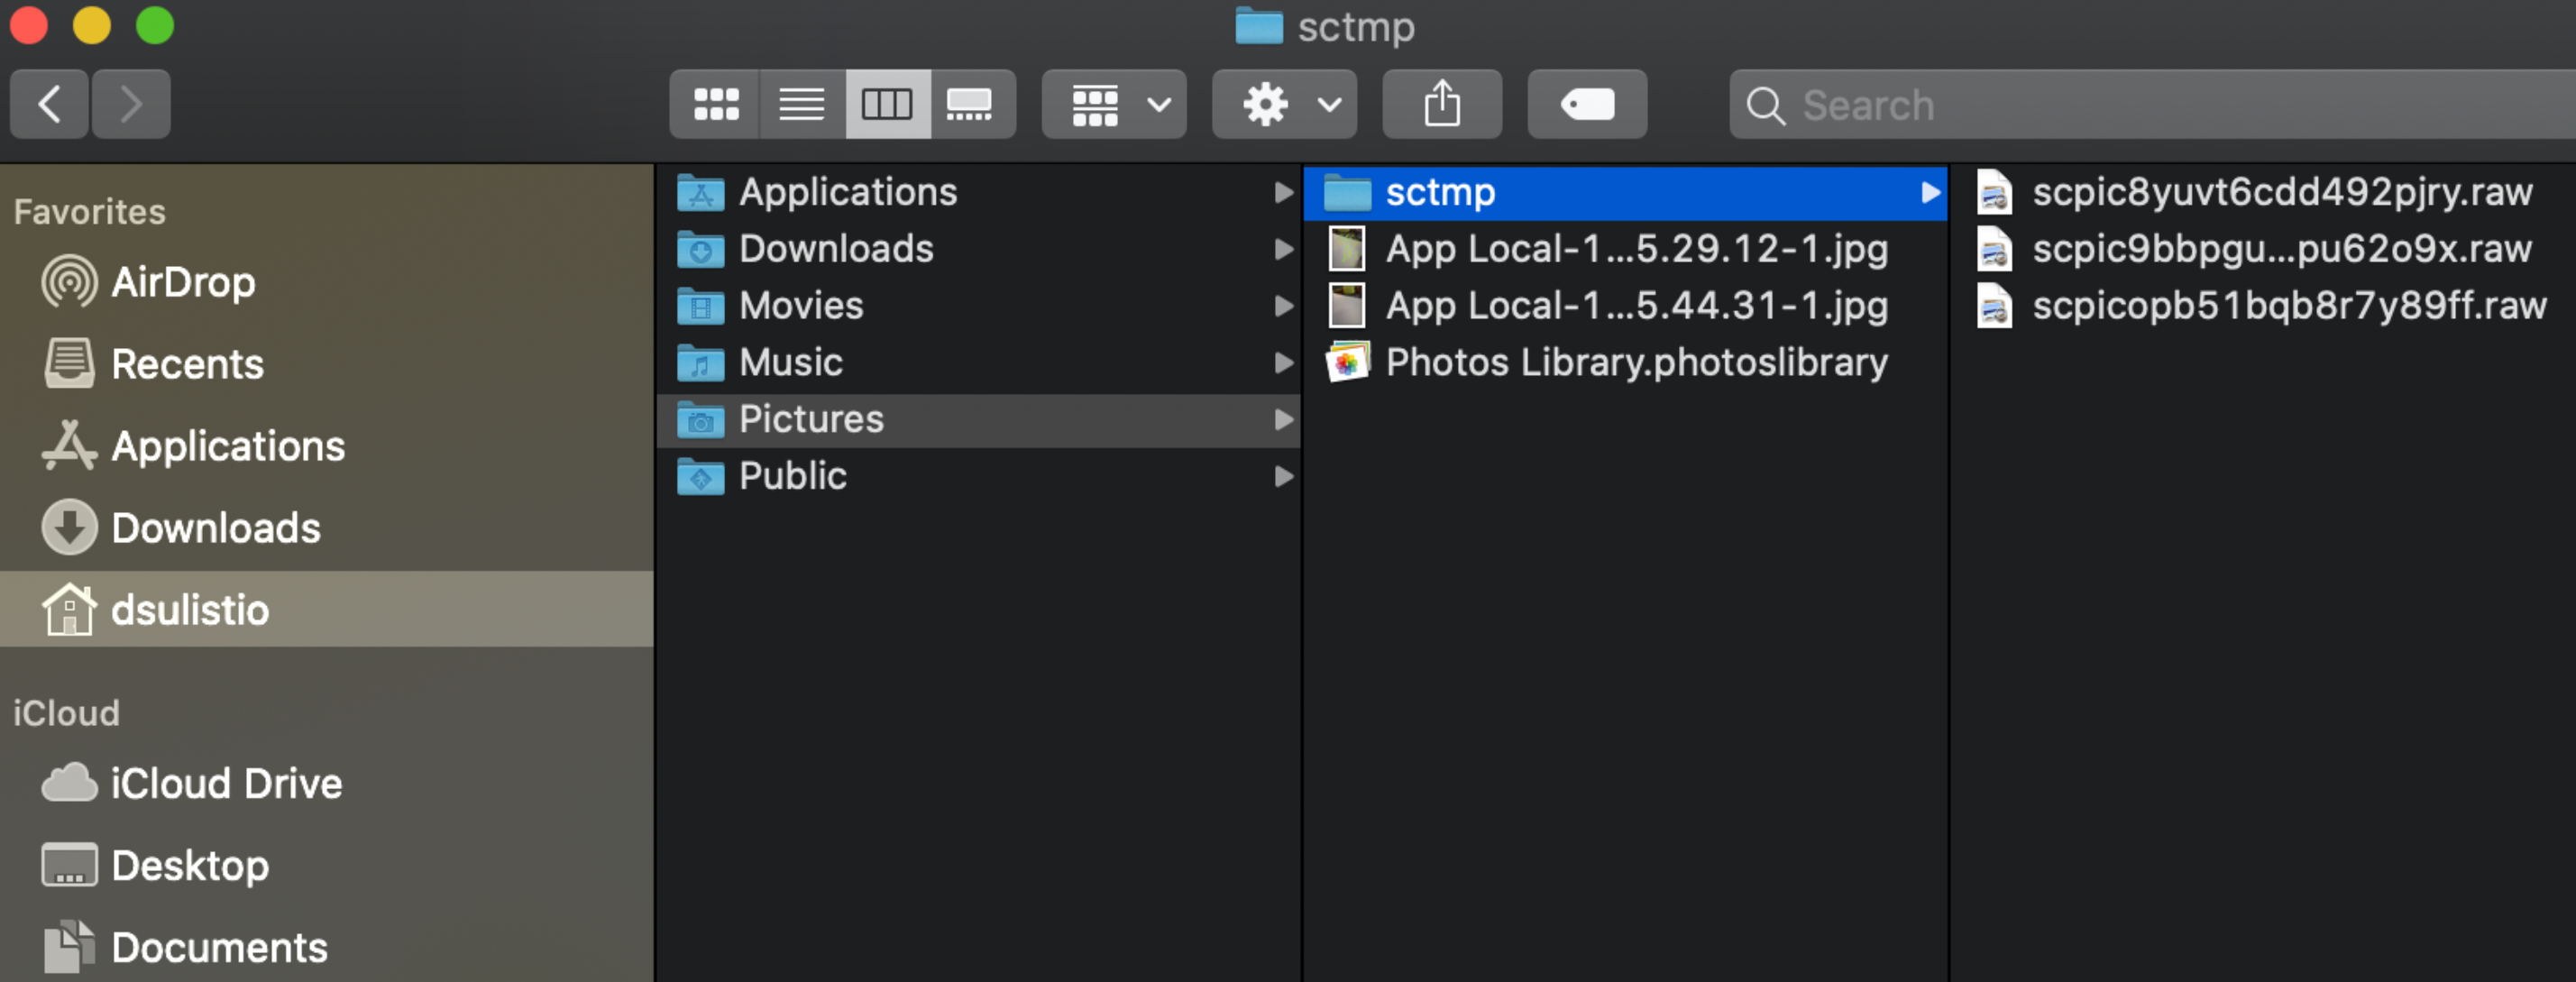The image size is (2576, 982).
Task: Open the group-by arrangement dropdown
Action: click(1114, 104)
